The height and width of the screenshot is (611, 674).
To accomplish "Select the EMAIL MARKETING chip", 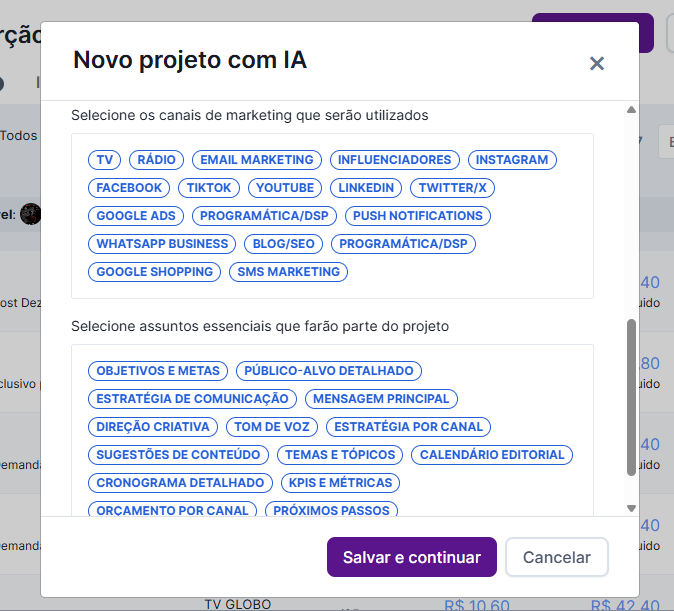I will (257, 160).
